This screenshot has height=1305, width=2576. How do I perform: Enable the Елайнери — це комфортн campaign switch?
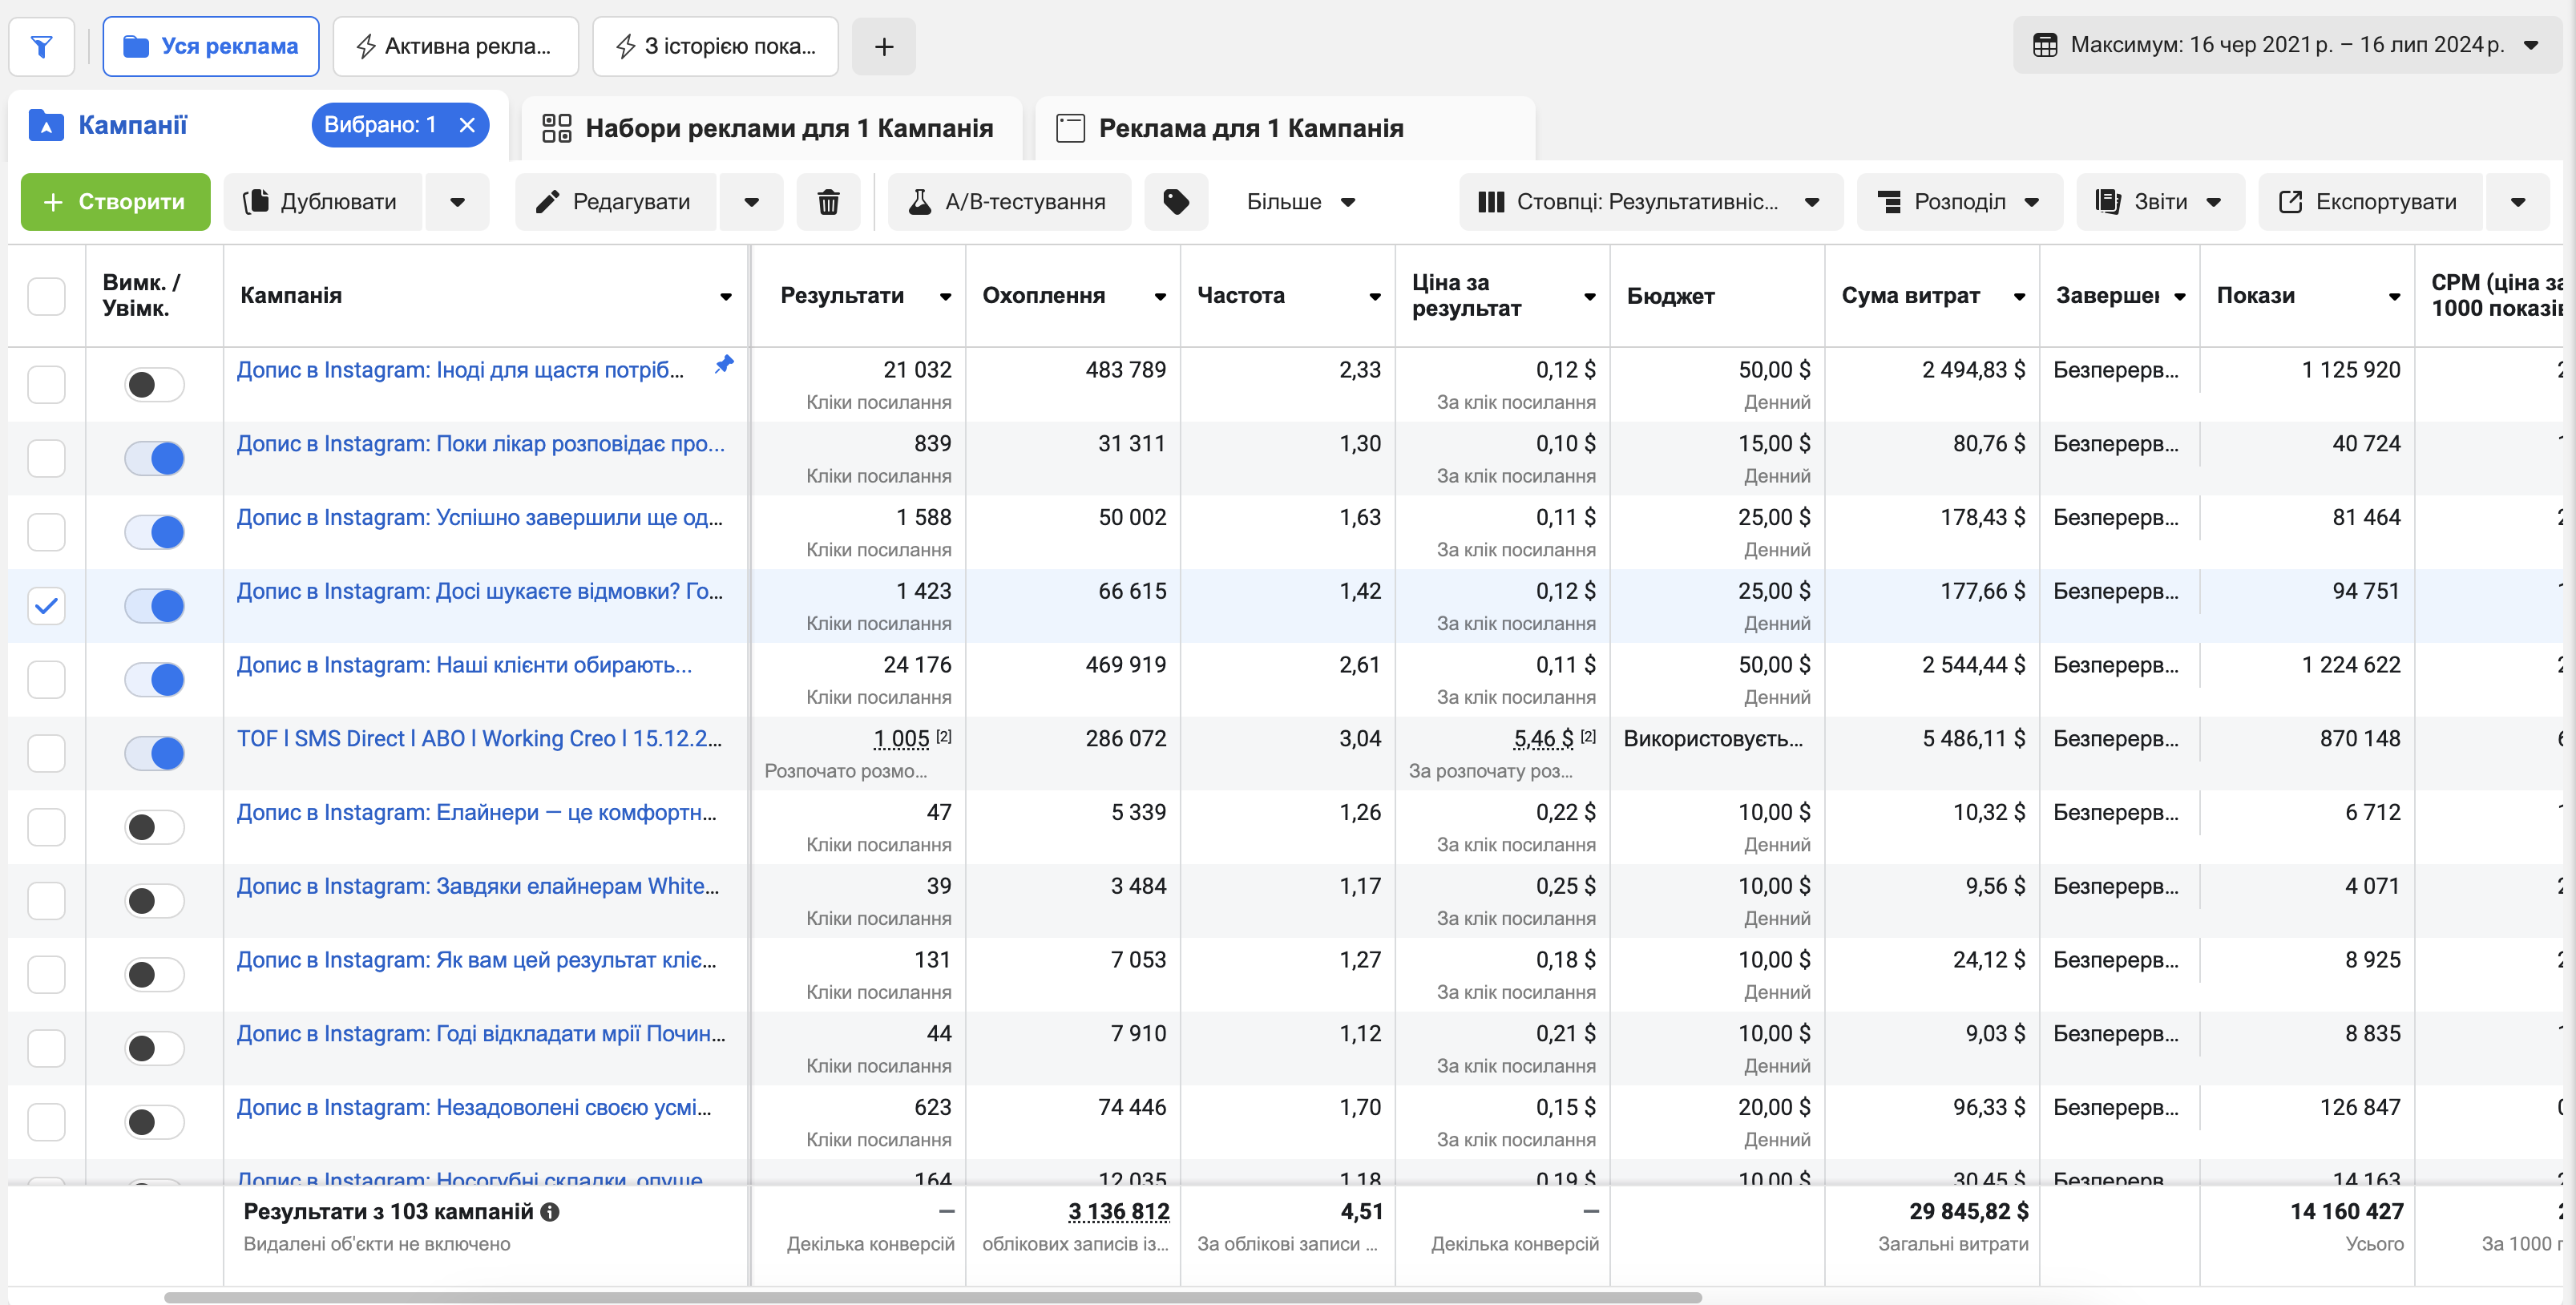click(x=155, y=827)
